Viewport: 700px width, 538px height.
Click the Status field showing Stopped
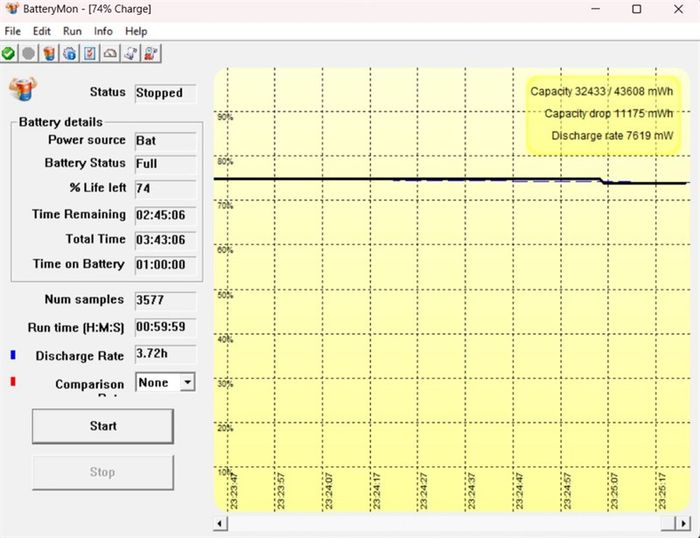165,93
